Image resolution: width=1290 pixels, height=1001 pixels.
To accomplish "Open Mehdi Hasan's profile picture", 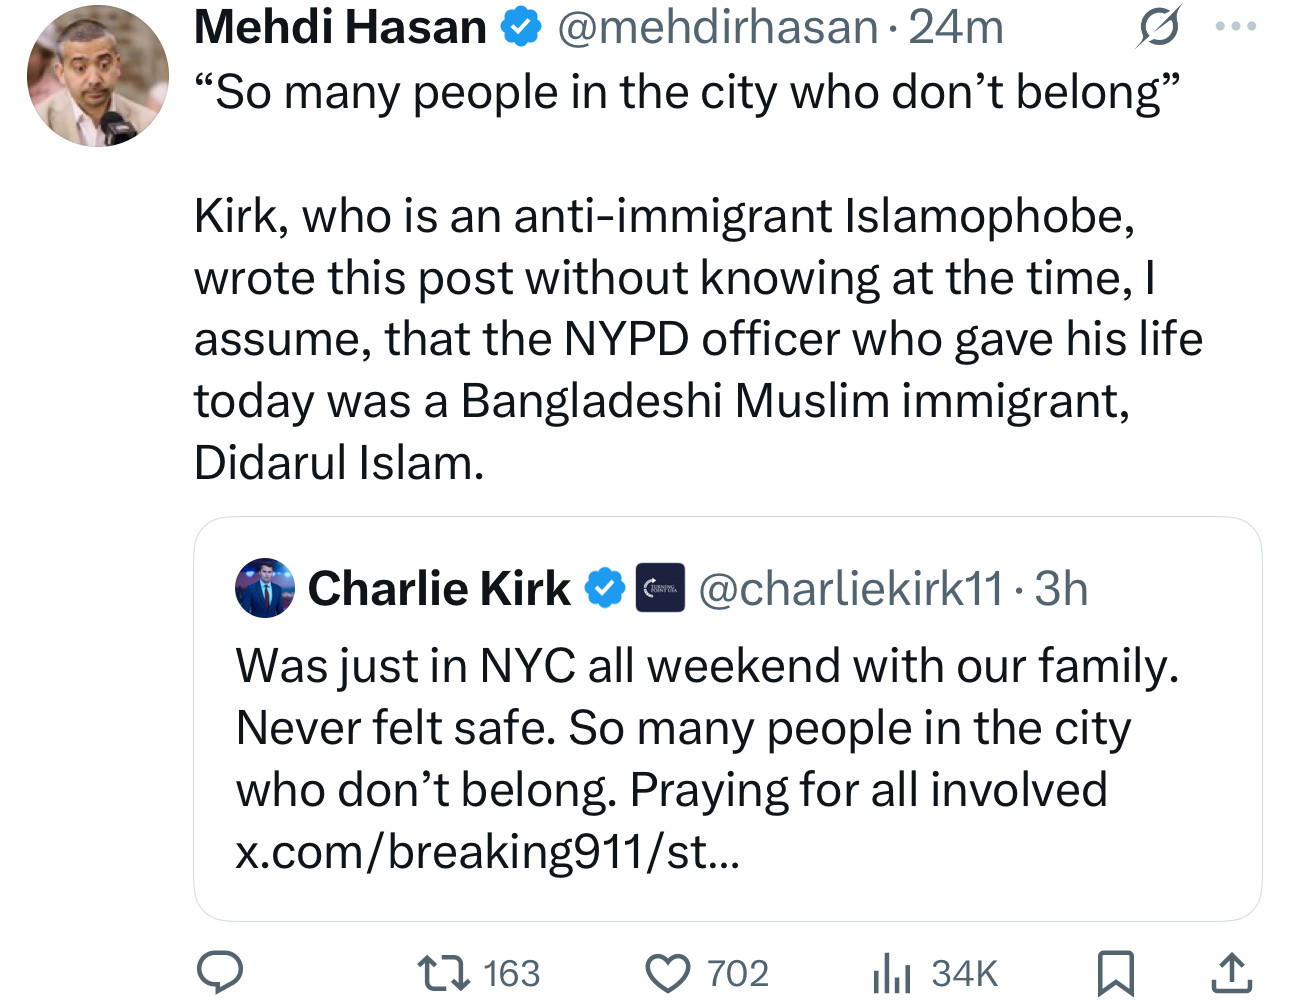I will [x=98, y=76].
